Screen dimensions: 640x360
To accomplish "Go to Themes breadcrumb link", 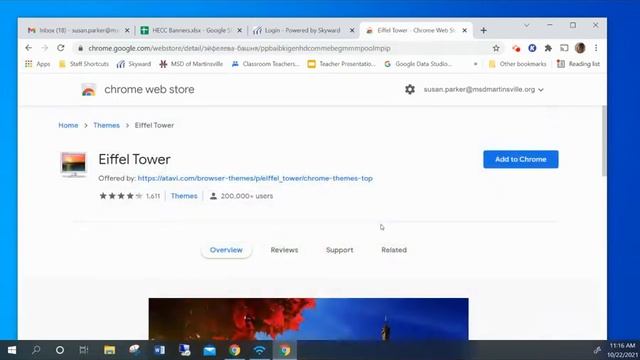I will click(x=107, y=125).
